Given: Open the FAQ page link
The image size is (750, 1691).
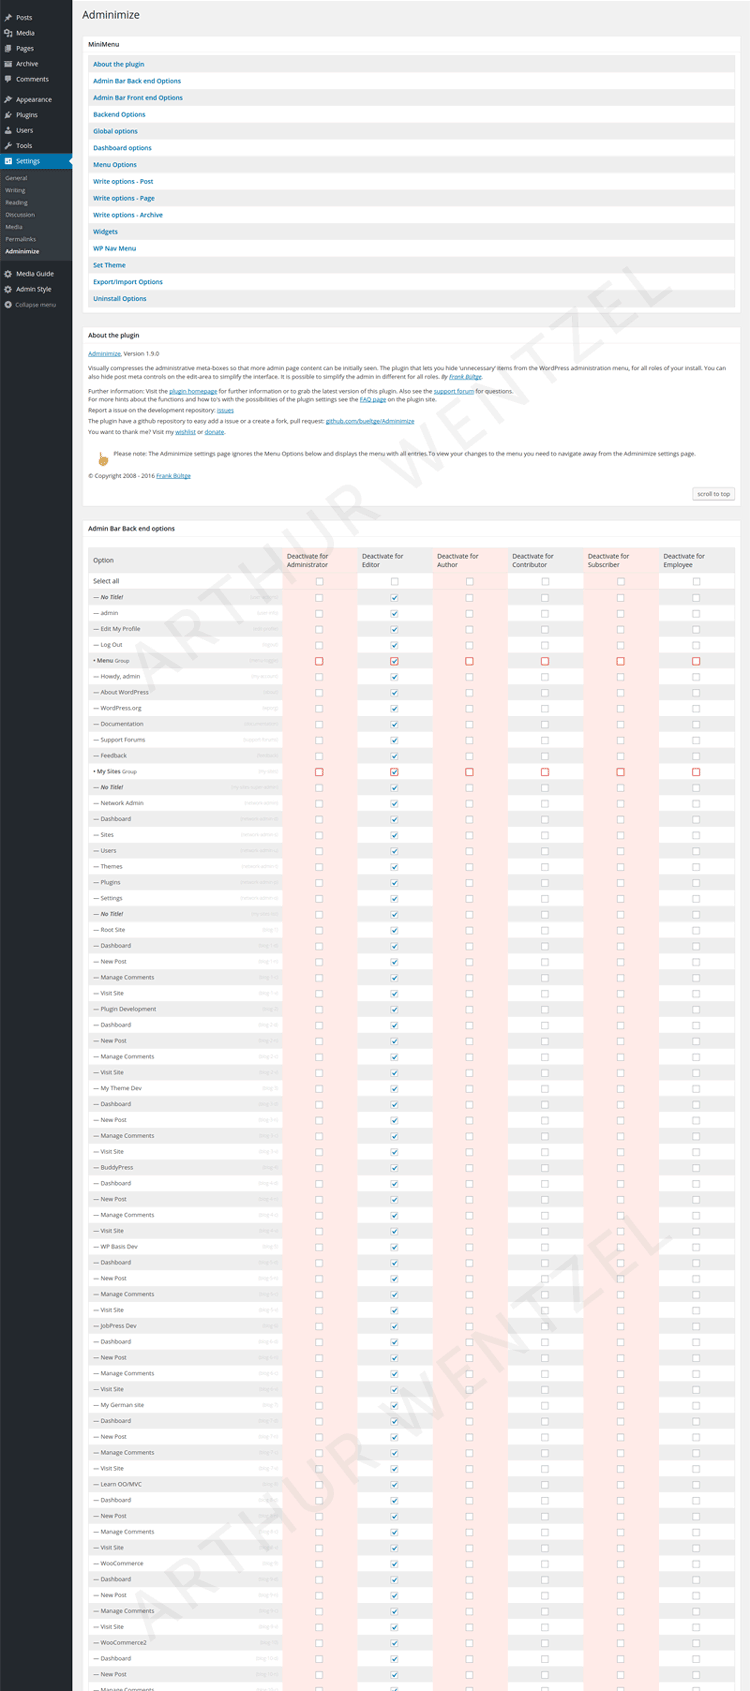Looking at the screenshot, I should tap(373, 399).
